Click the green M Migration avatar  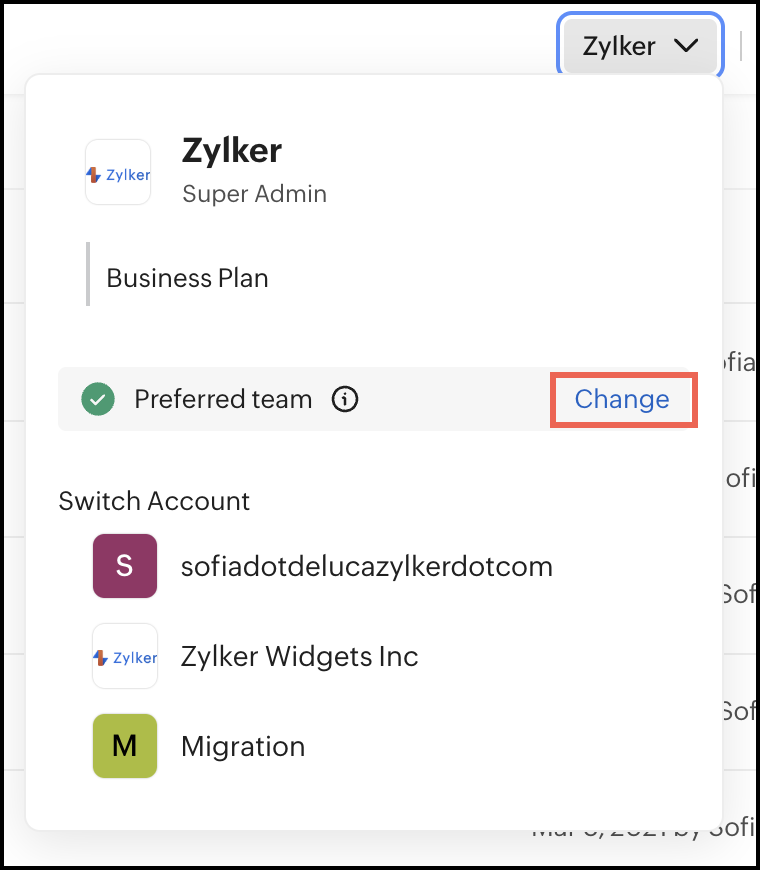click(x=124, y=746)
